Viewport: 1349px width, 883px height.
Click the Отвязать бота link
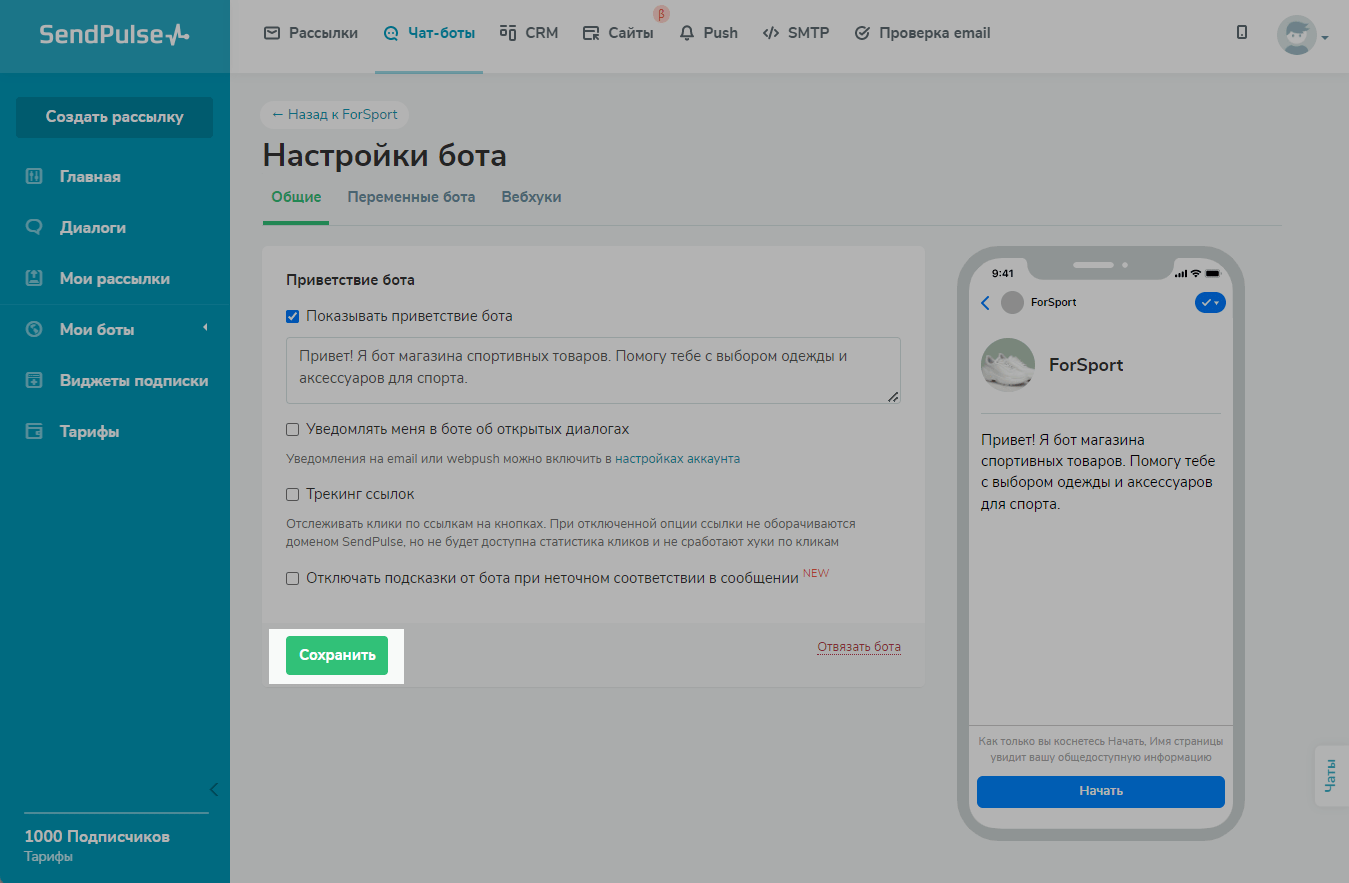click(859, 646)
